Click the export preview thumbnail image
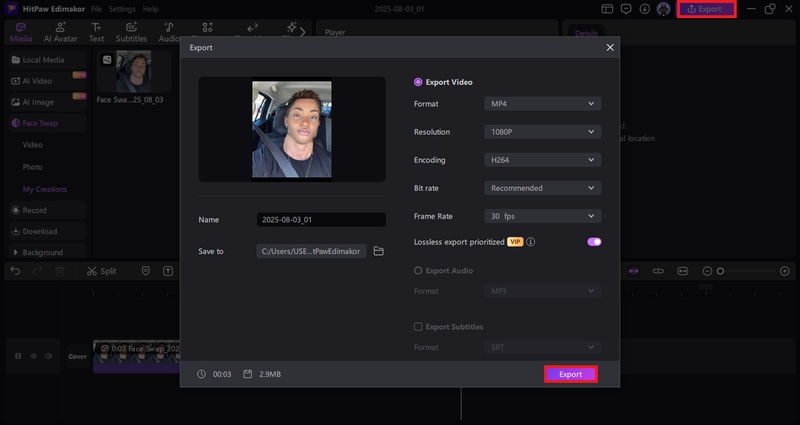Screen dimensions: 800x425 pyautogui.click(x=292, y=129)
